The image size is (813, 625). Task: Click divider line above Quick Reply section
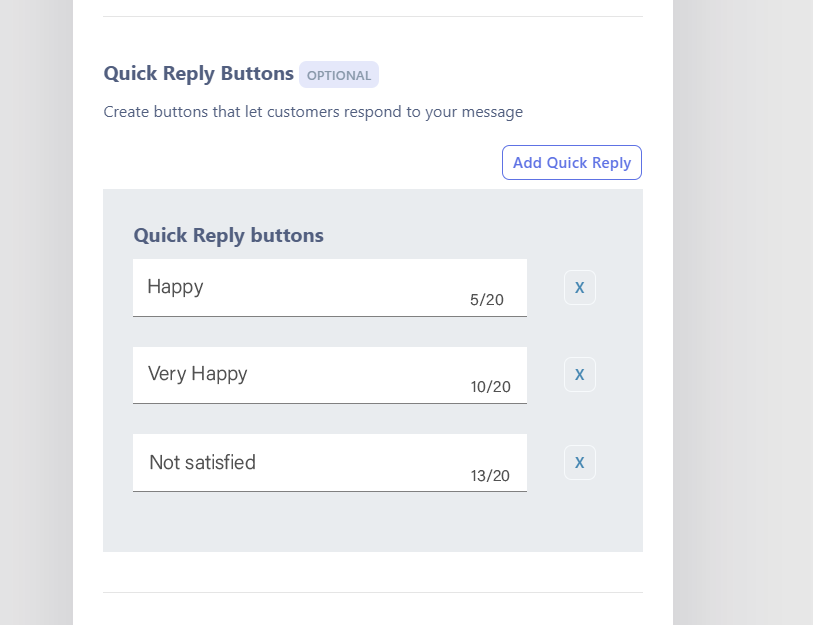pyautogui.click(x=372, y=17)
